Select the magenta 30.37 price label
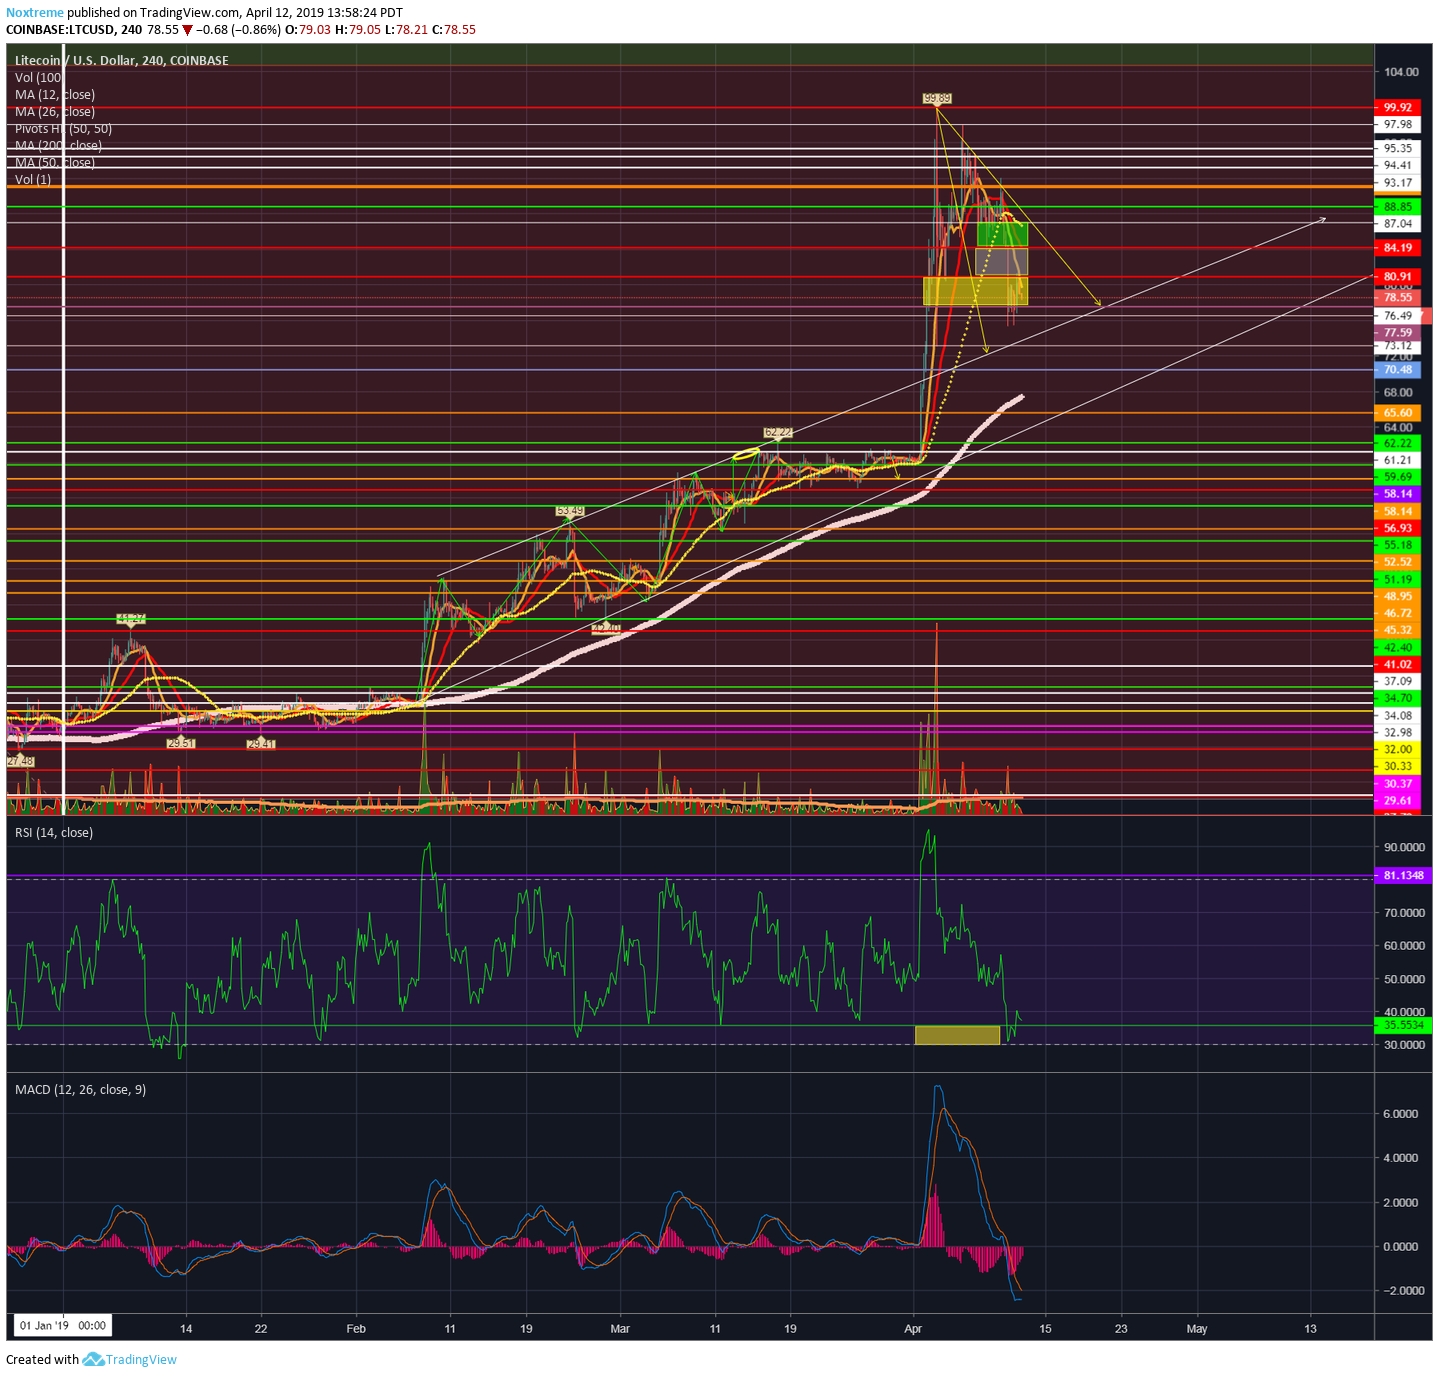This screenshot has height=1377, width=1439. point(1397,783)
